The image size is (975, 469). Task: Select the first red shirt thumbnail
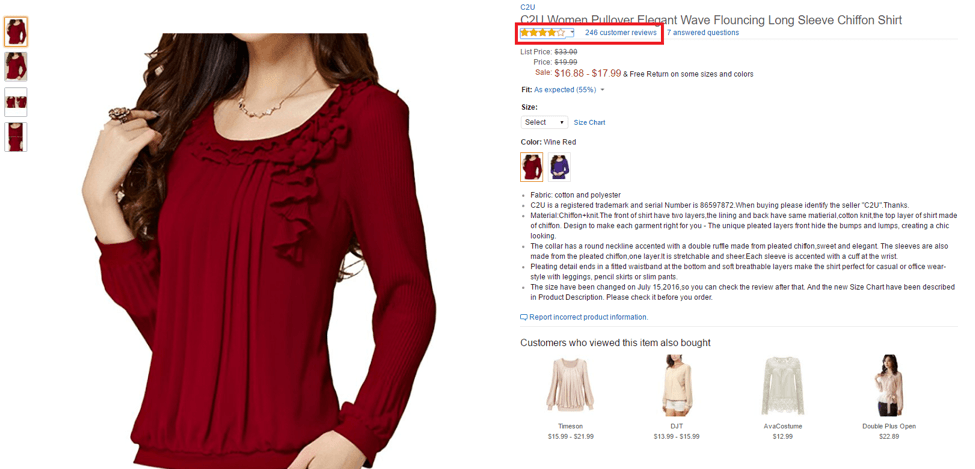(x=16, y=32)
